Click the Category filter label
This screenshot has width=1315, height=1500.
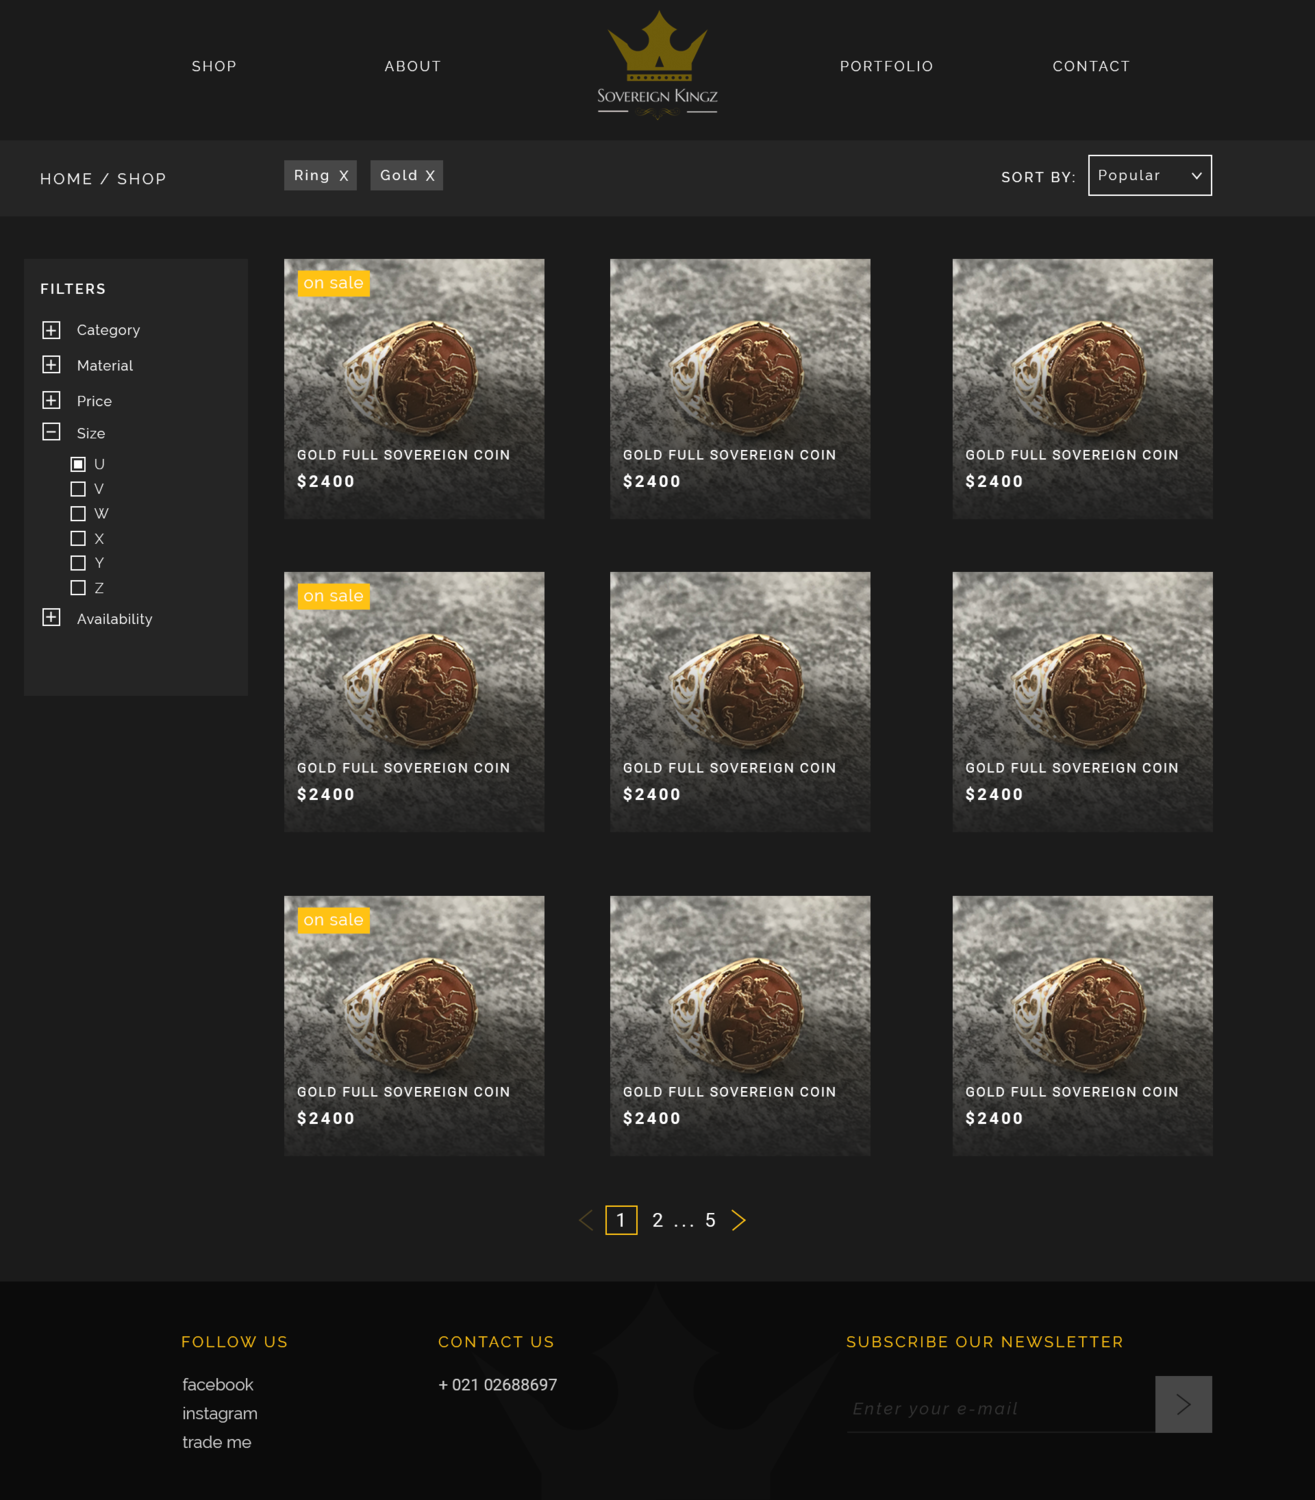(x=108, y=330)
